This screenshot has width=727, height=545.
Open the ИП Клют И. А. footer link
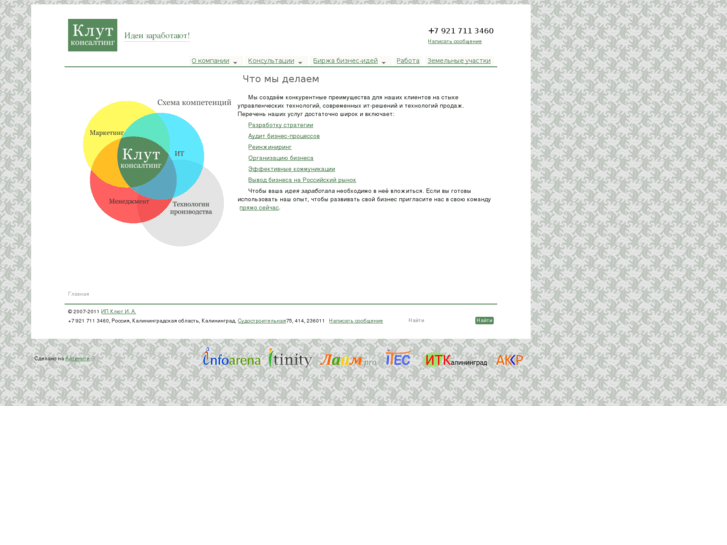coord(118,312)
